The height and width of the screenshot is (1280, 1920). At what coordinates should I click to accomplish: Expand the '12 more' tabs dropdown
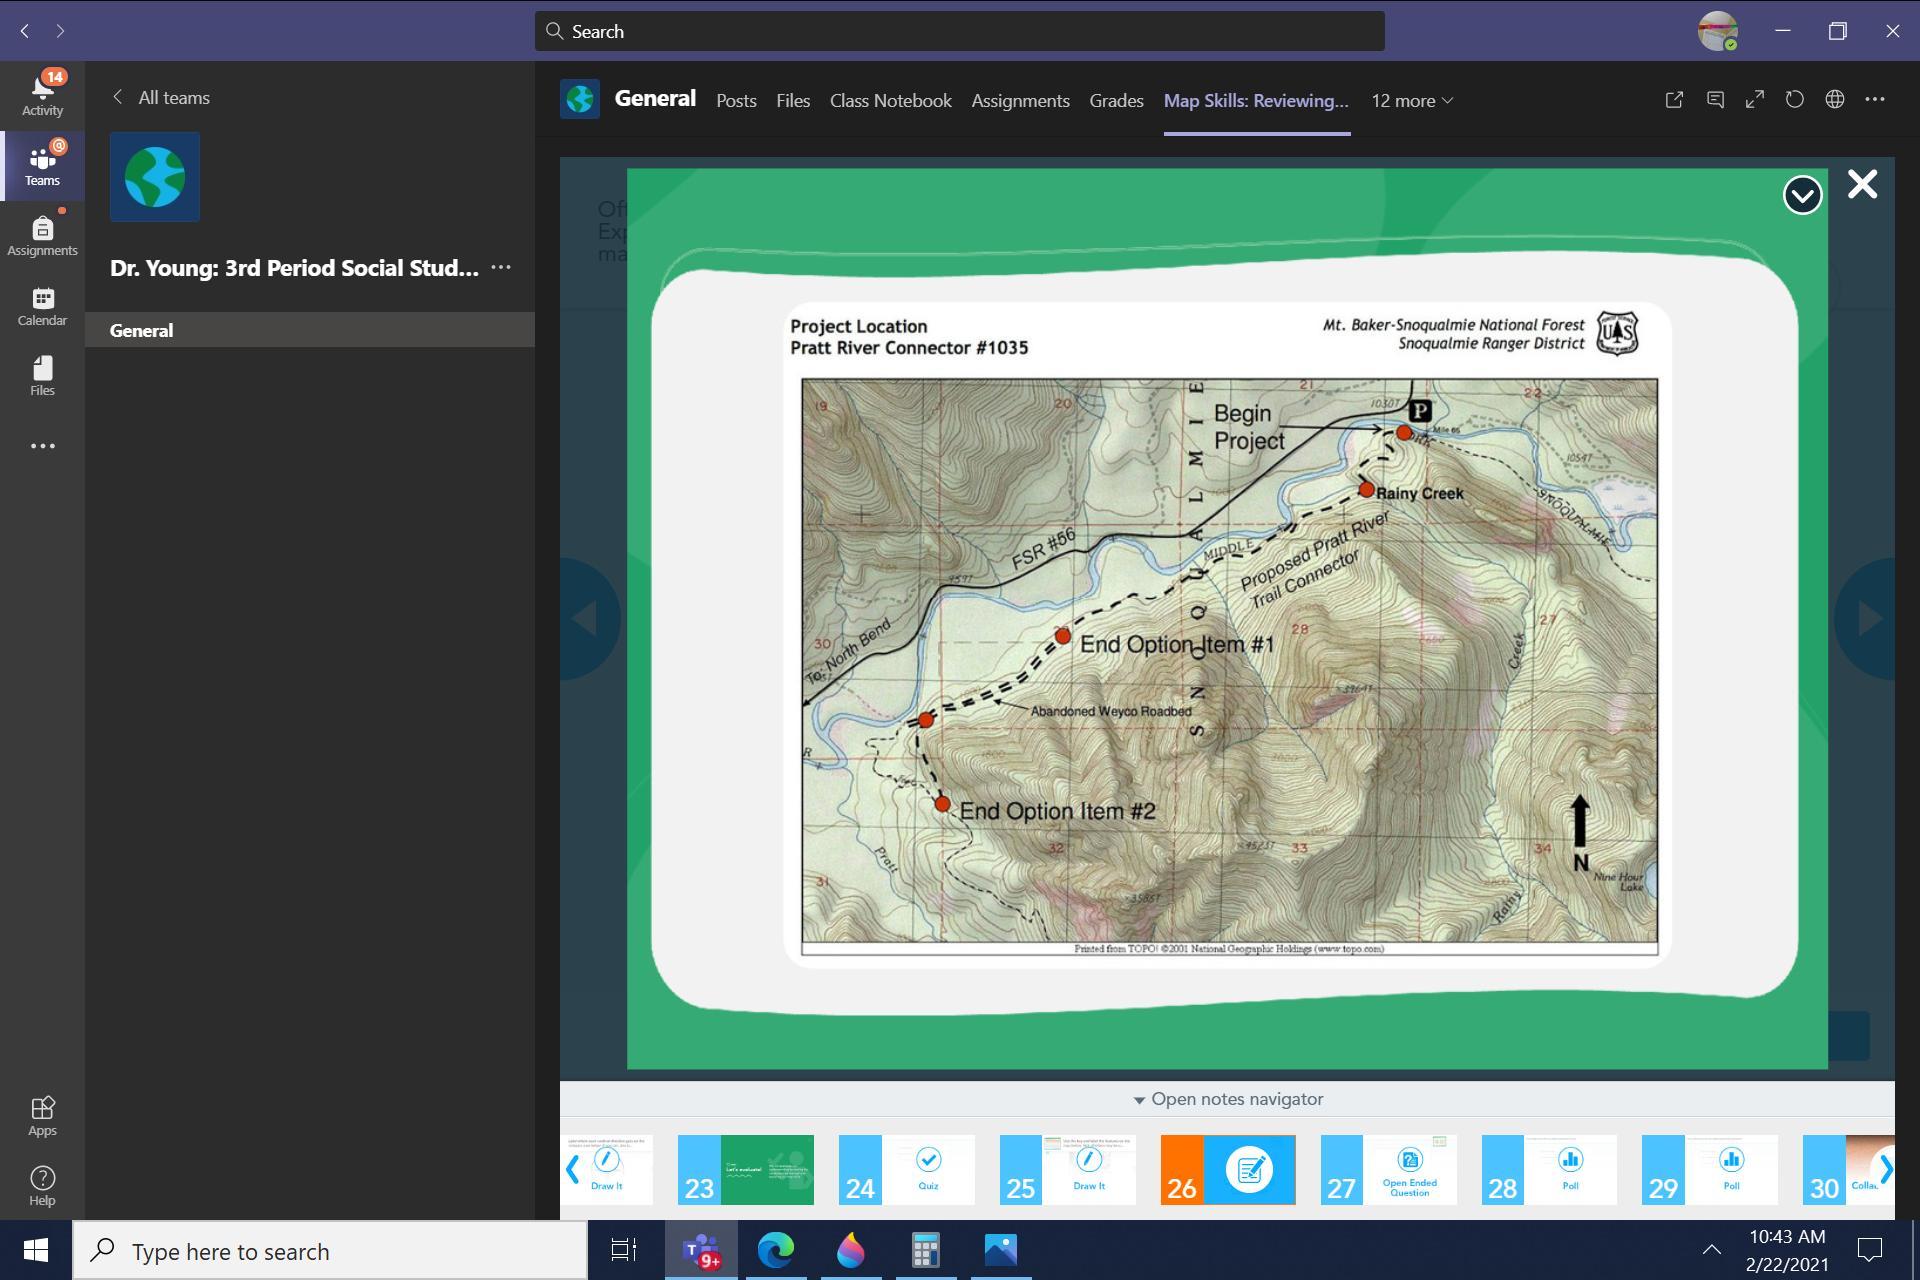(1410, 100)
